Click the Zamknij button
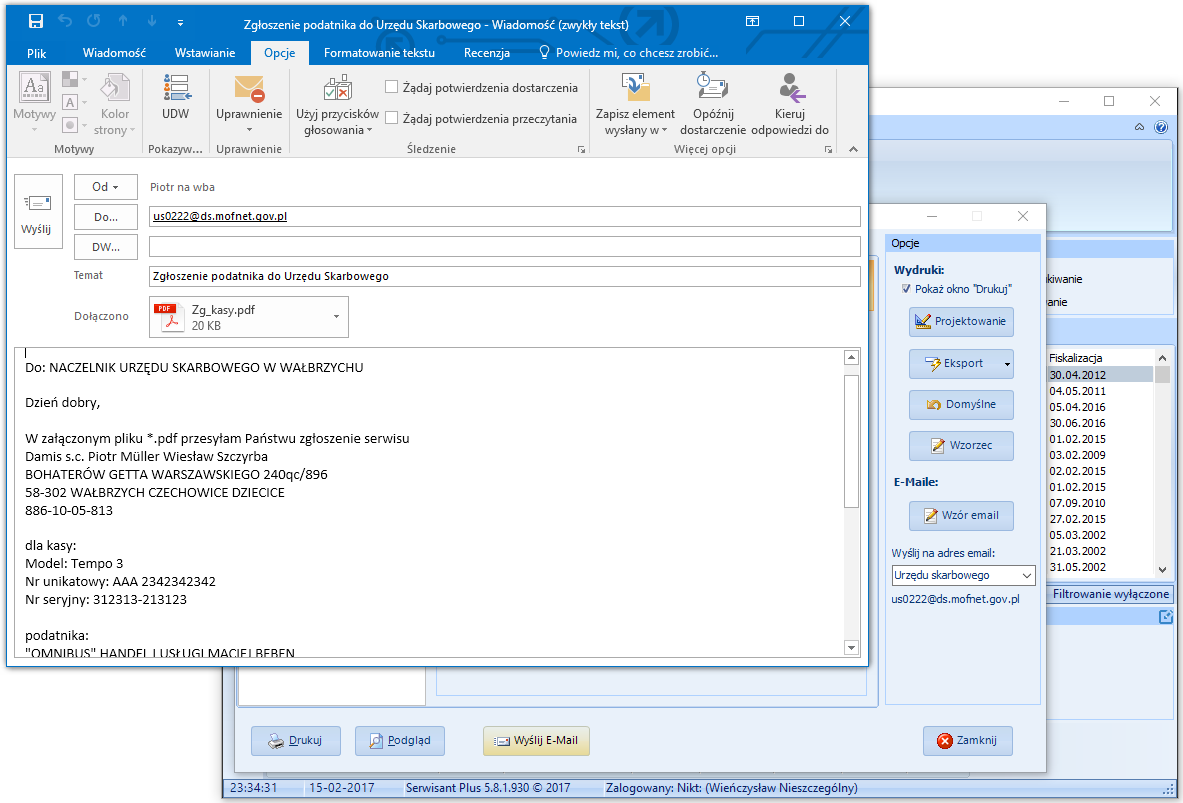Screen dimensions: 1183x803 point(968,741)
